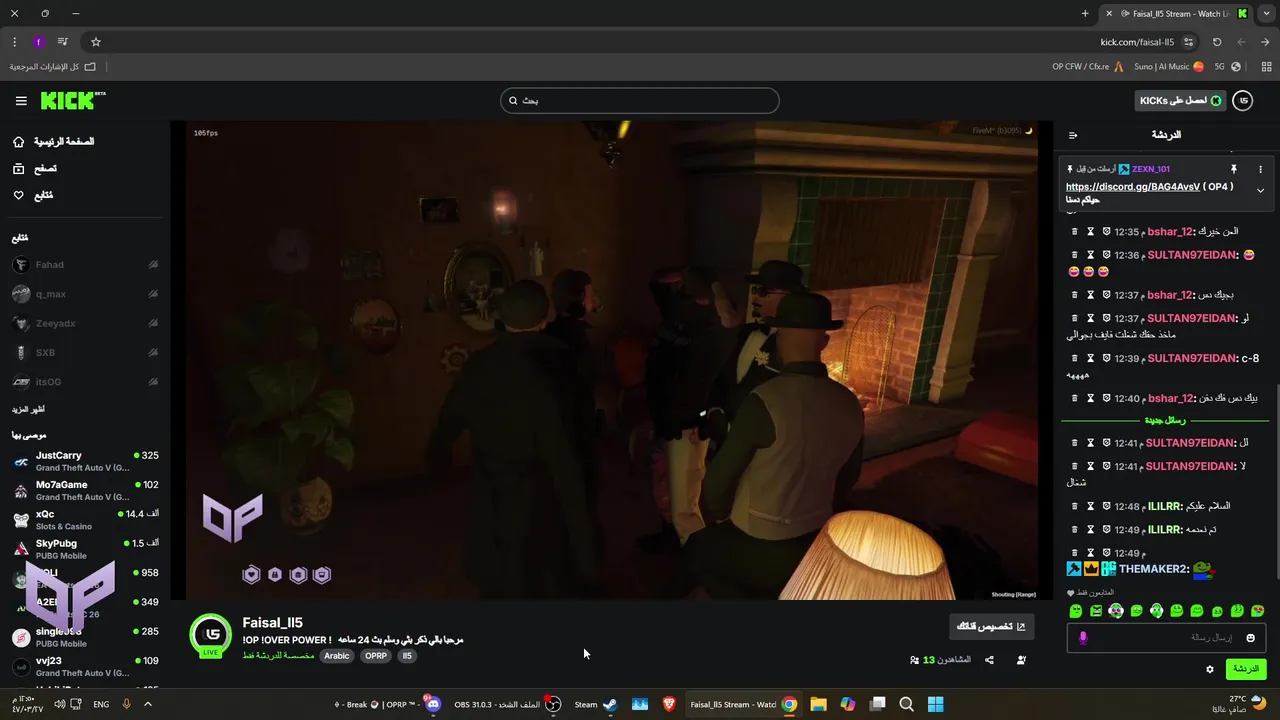
Task: Click the green Chat send button
Action: pyautogui.click(x=1245, y=669)
